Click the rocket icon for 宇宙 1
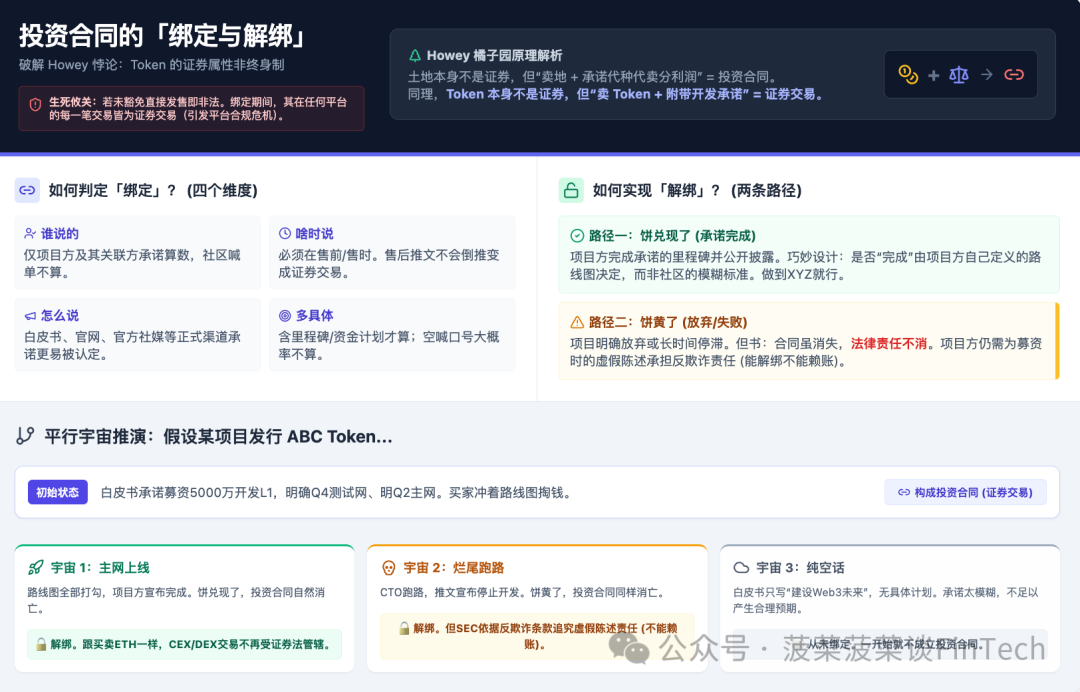This screenshot has width=1080, height=692. click(x=36, y=567)
